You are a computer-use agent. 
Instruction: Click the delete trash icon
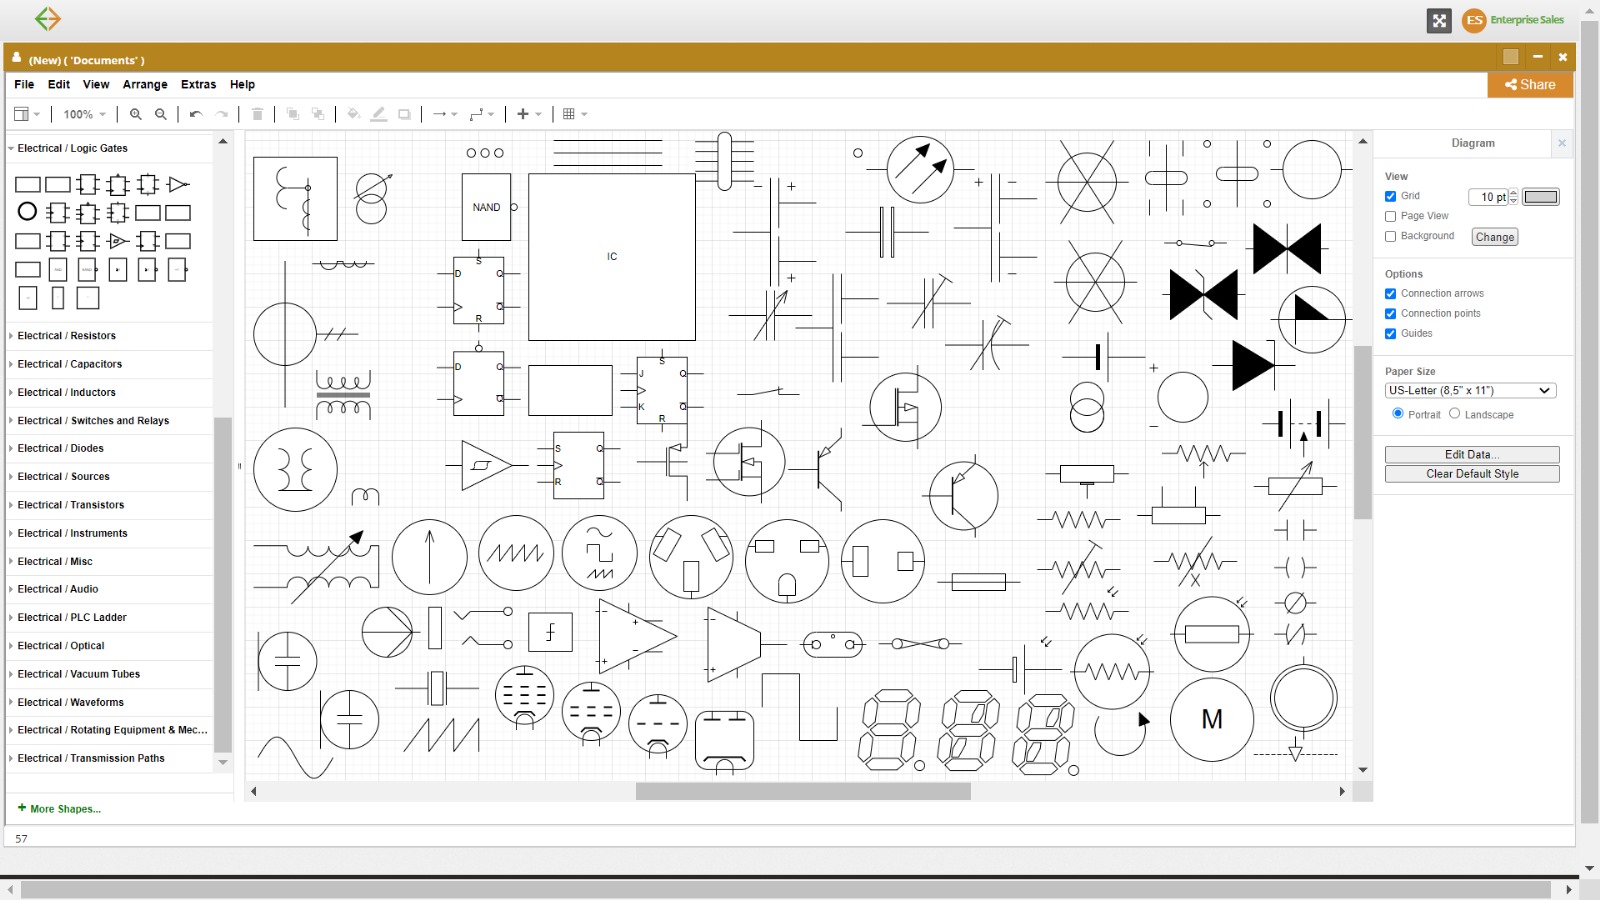[x=257, y=114]
